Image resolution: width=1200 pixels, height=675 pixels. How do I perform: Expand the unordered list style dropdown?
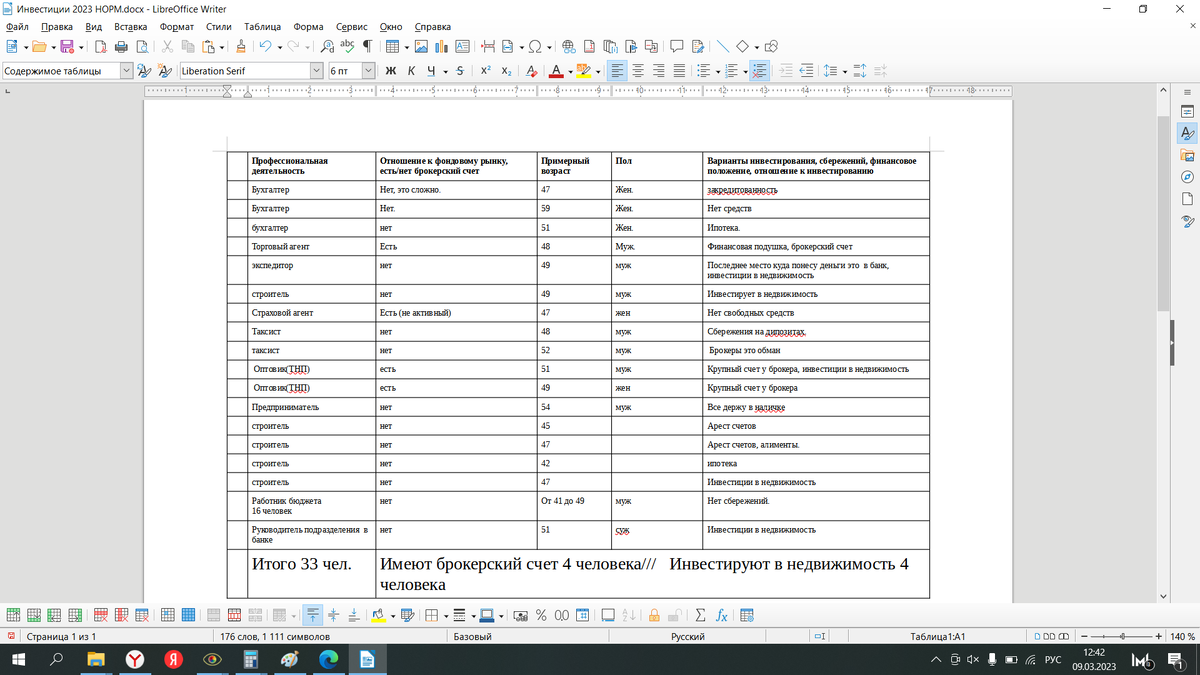[717, 71]
